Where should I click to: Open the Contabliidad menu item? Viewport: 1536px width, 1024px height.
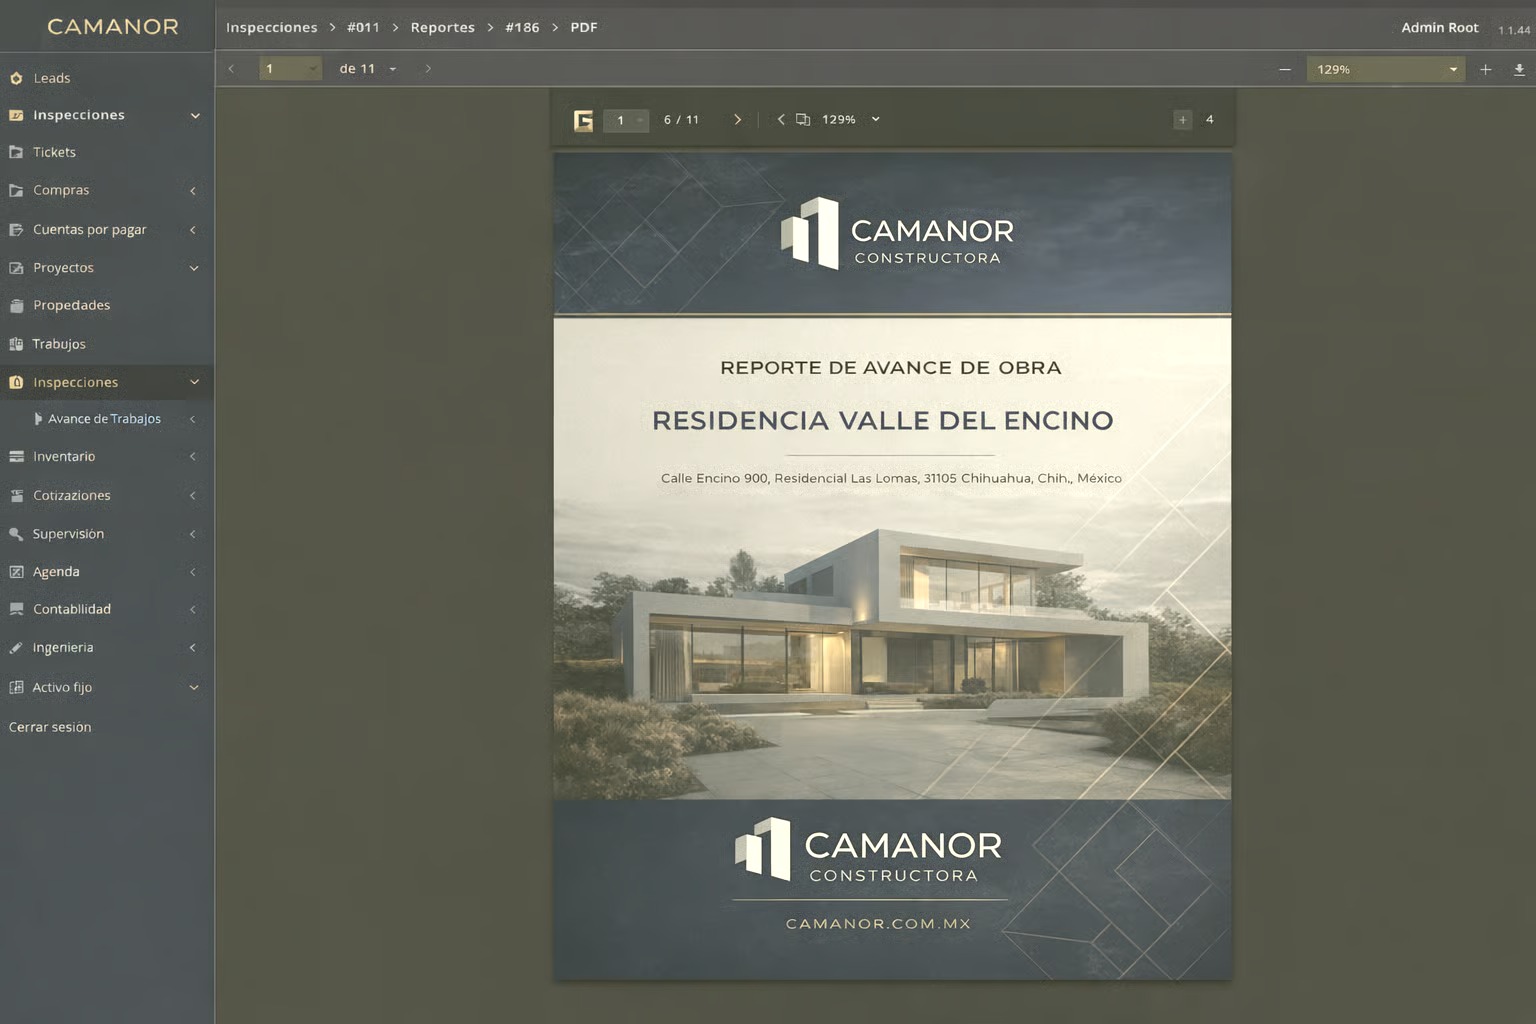[107, 609]
